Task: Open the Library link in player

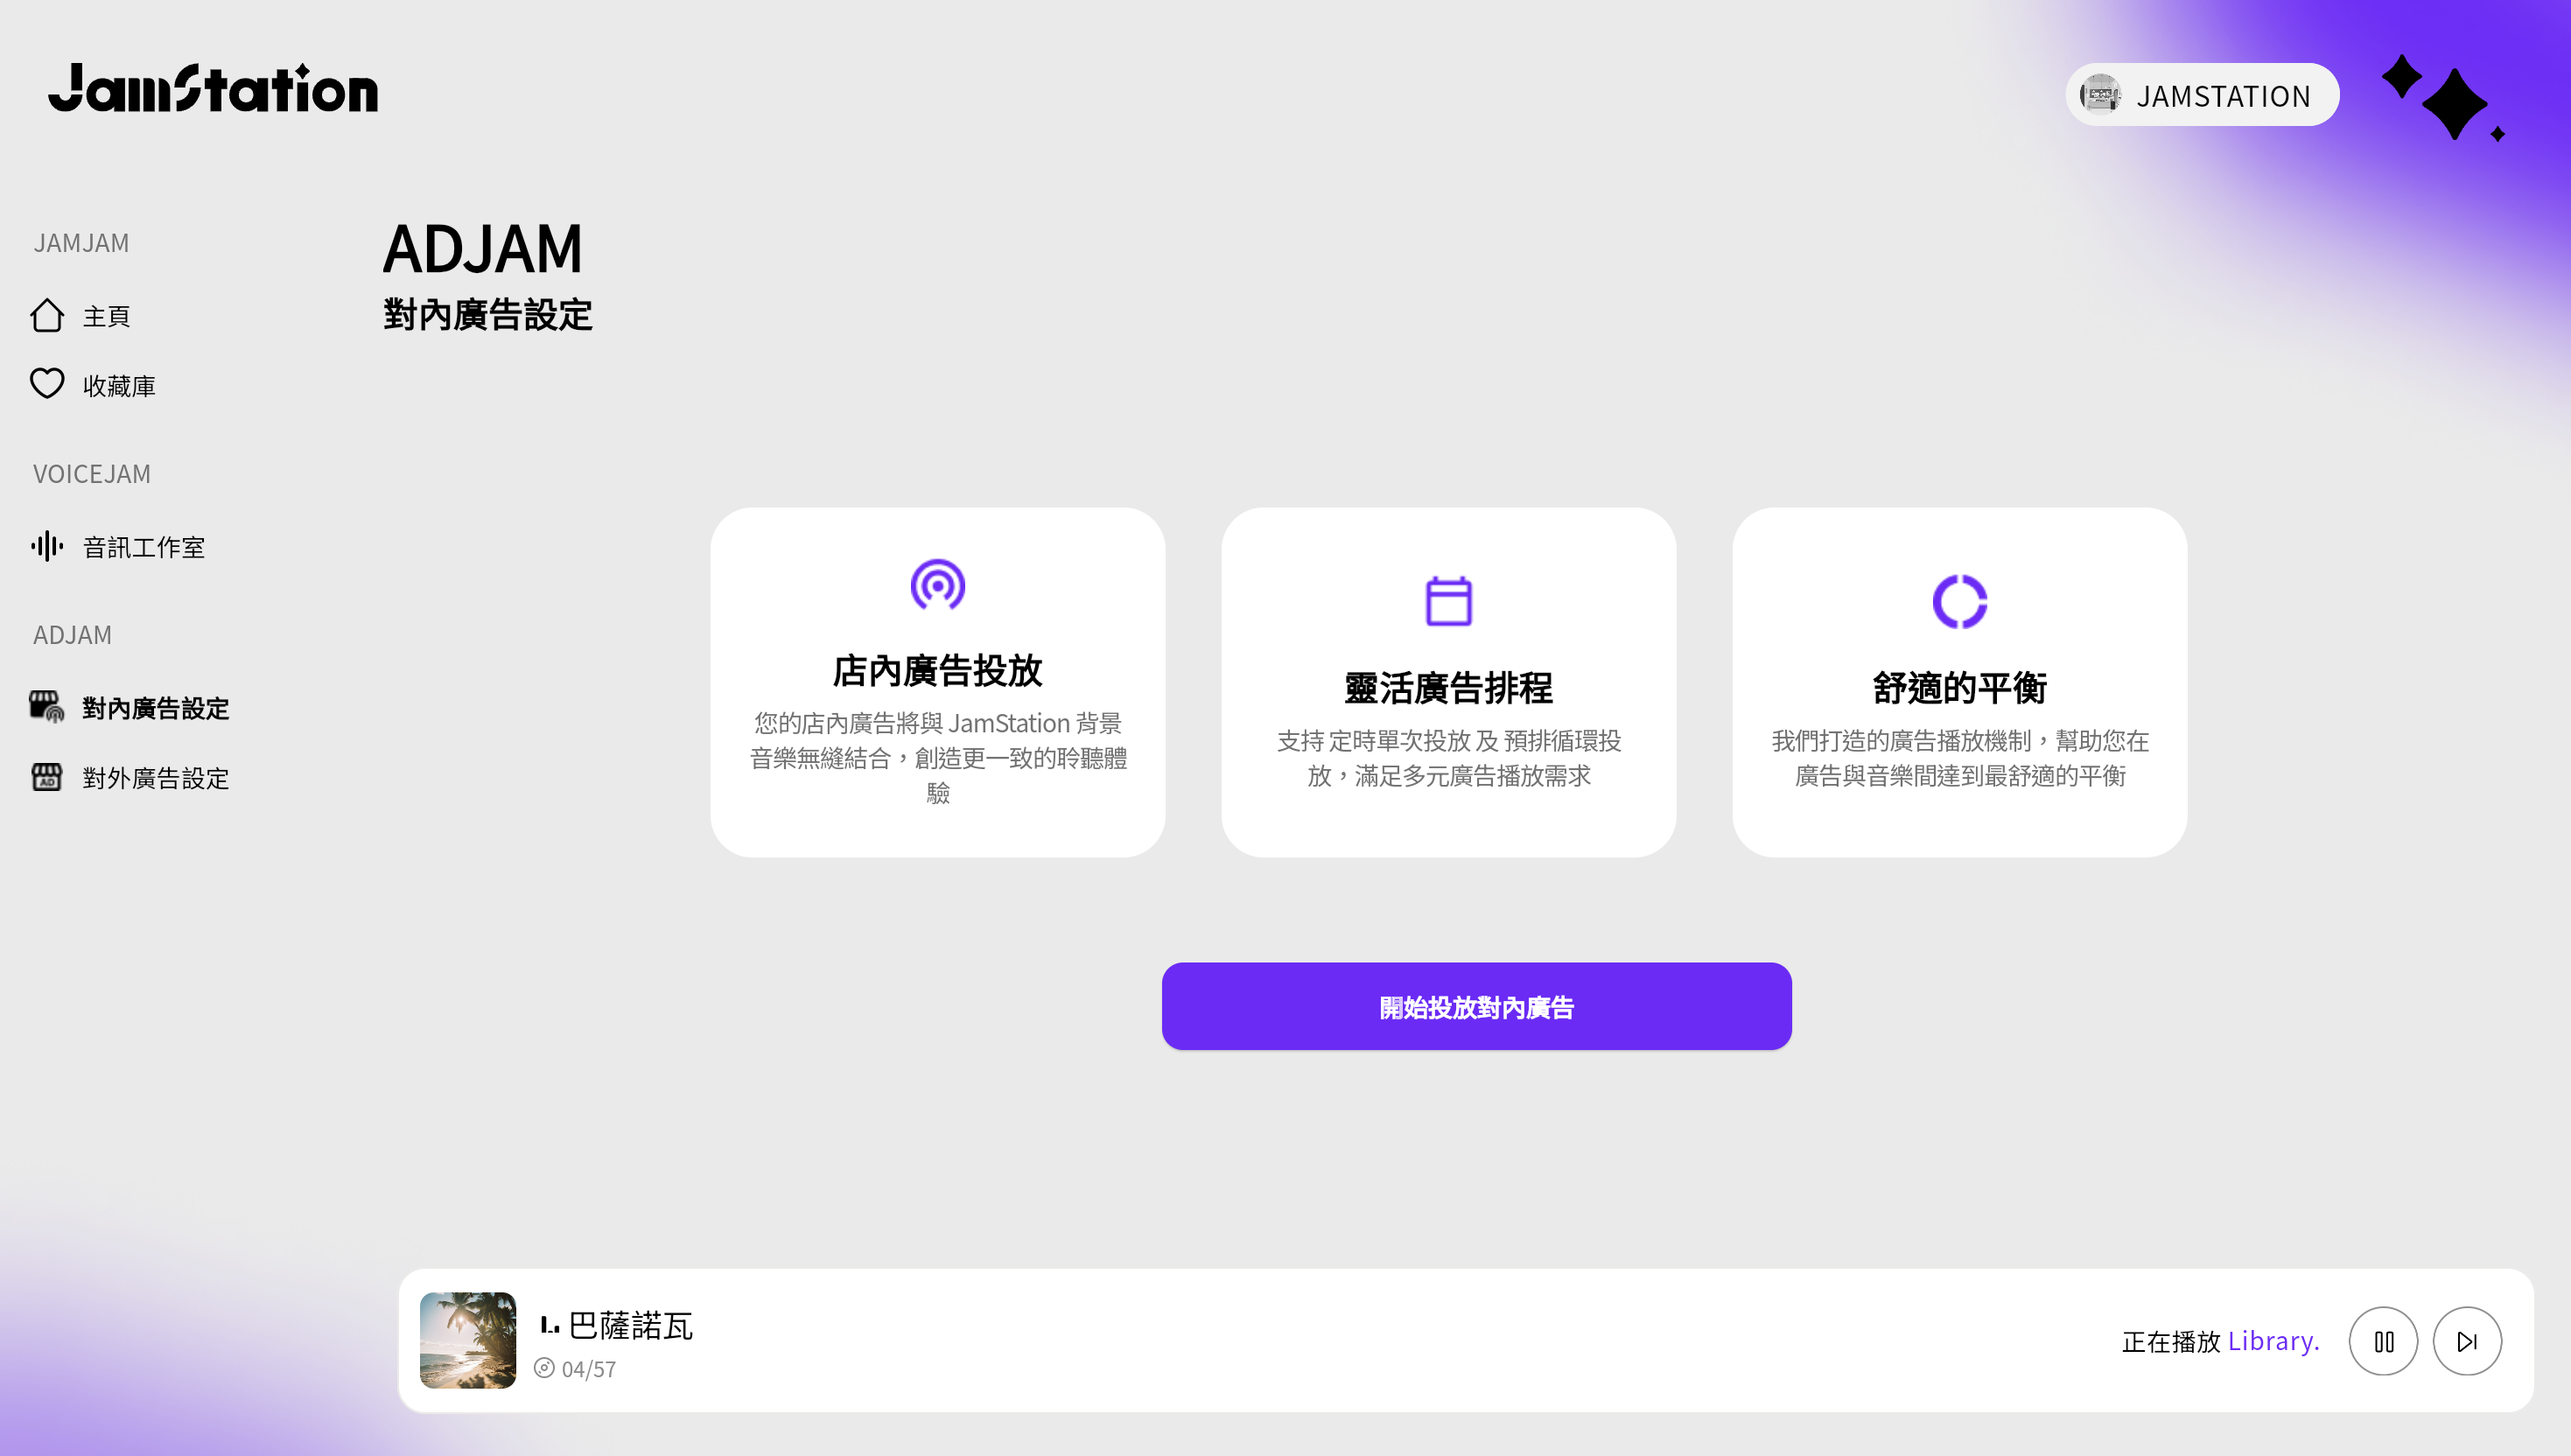Action: (2273, 1341)
